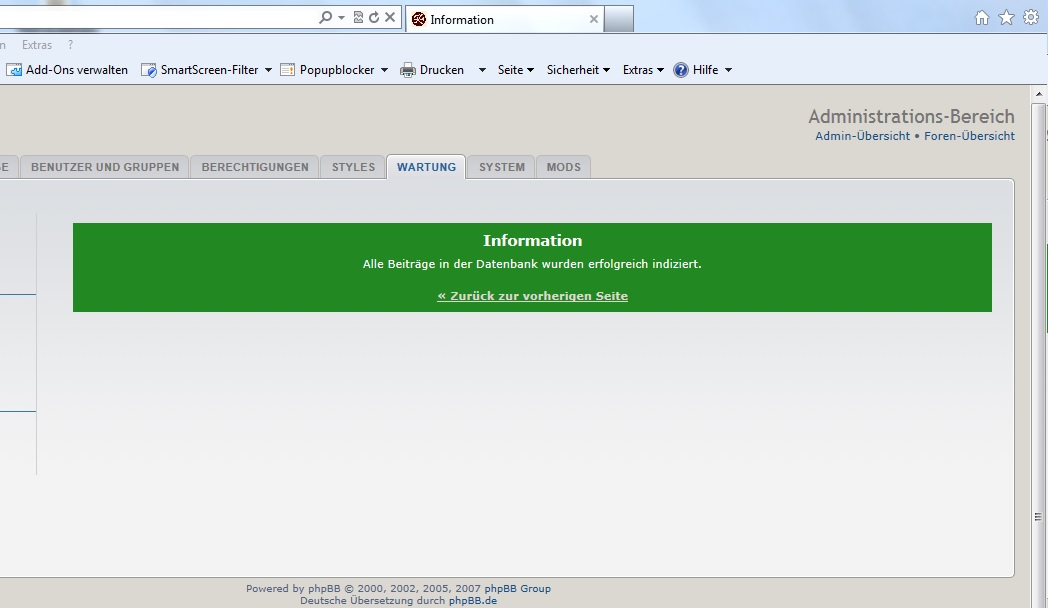Click the search magnifier icon in address bar
This screenshot has height=608, width=1048.
coord(325,18)
